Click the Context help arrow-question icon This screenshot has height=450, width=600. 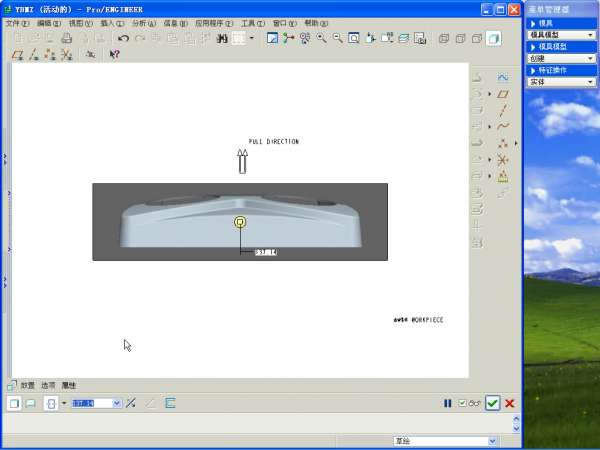pos(114,54)
